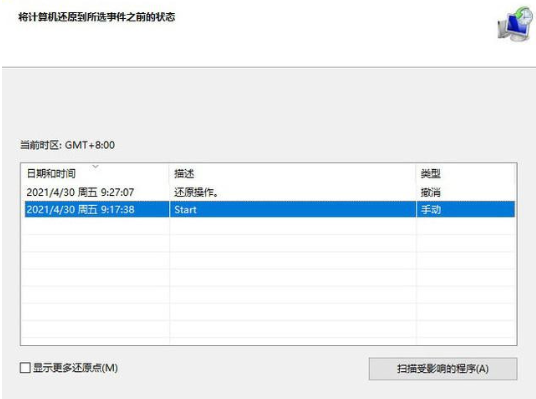Click the System Restore computer icon
The image size is (536, 399).
tap(515, 24)
